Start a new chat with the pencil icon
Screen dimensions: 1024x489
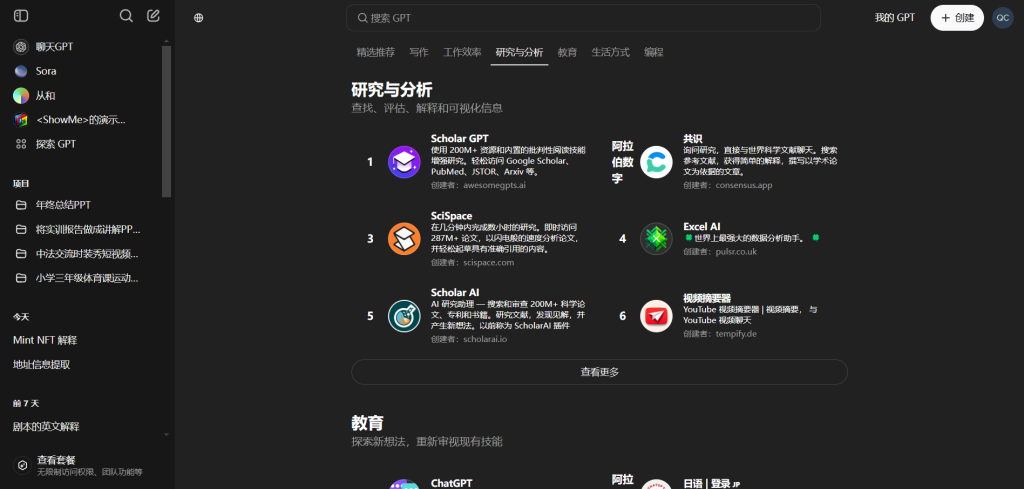pyautogui.click(x=153, y=16)
